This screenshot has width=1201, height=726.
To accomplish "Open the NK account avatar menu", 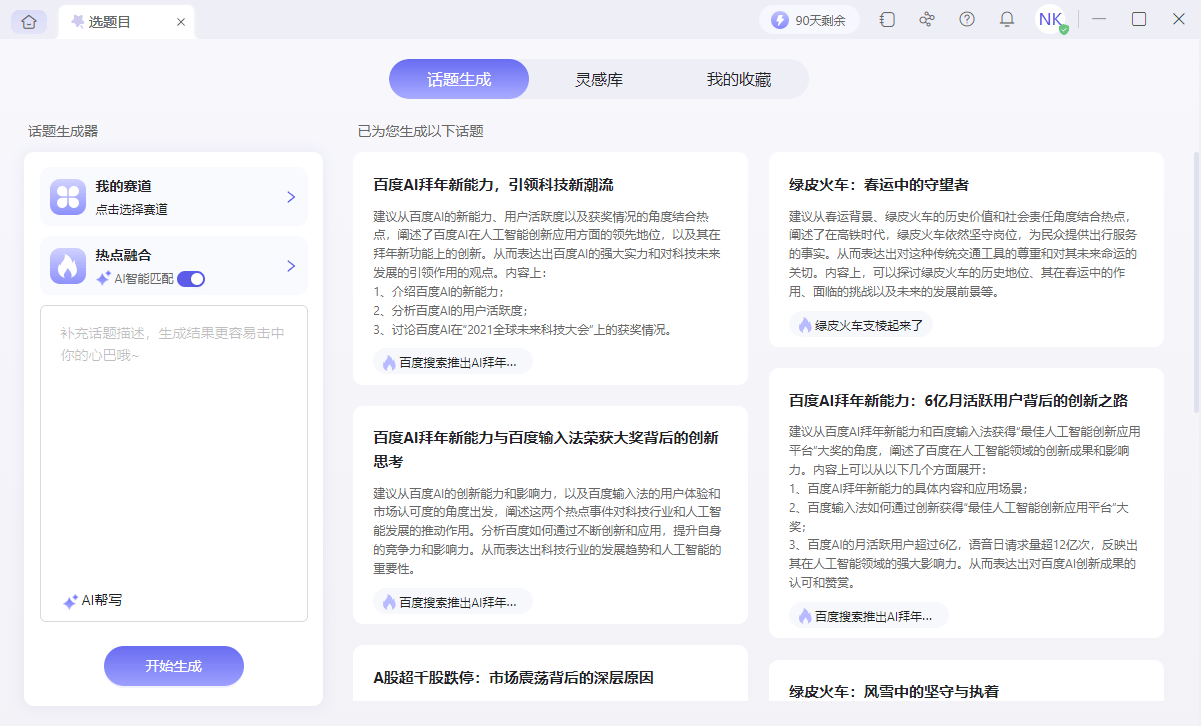I will (x=1049, y=19).
